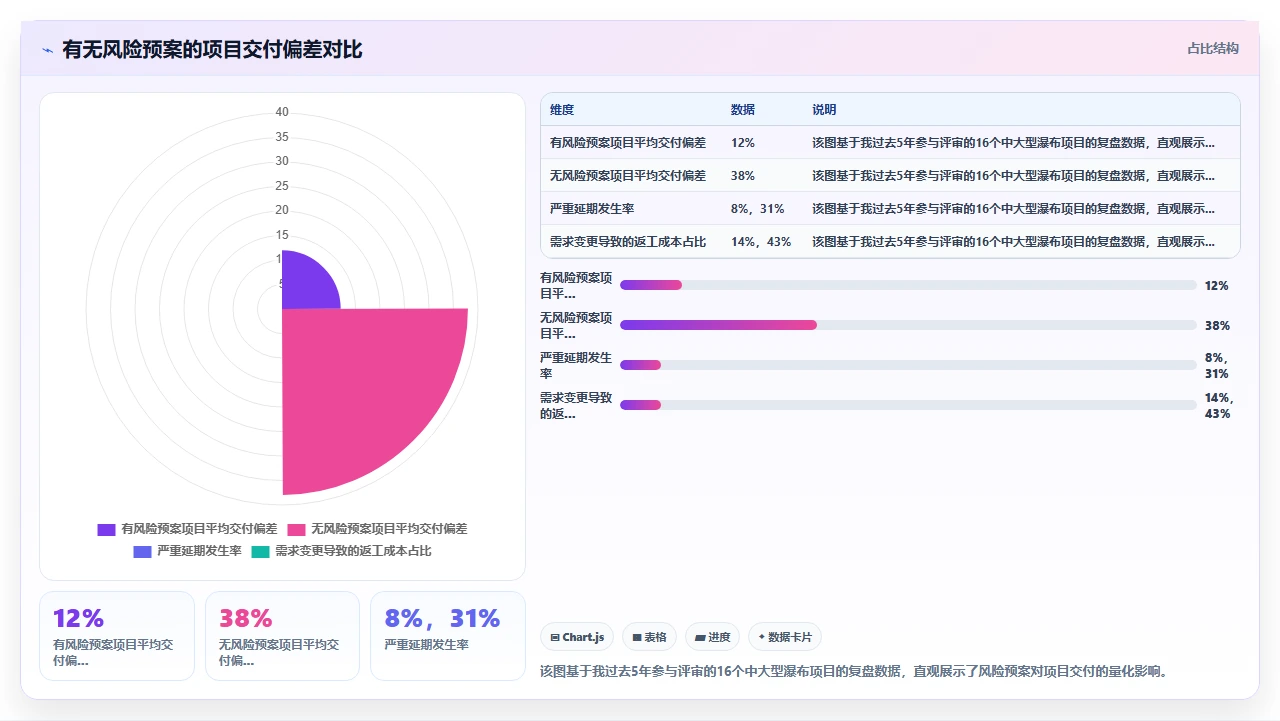Open the 12% data card
The width and height of the screenshot is (1280, 721).
(x=117, y=636)
